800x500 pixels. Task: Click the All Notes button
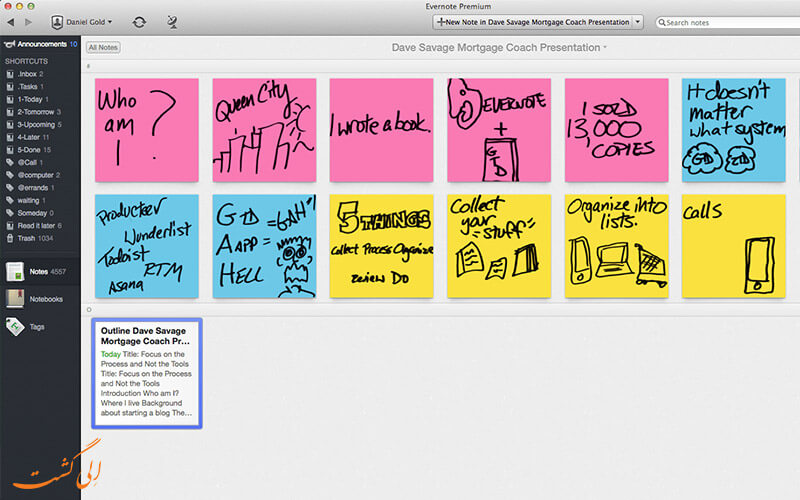coord(103,47)
